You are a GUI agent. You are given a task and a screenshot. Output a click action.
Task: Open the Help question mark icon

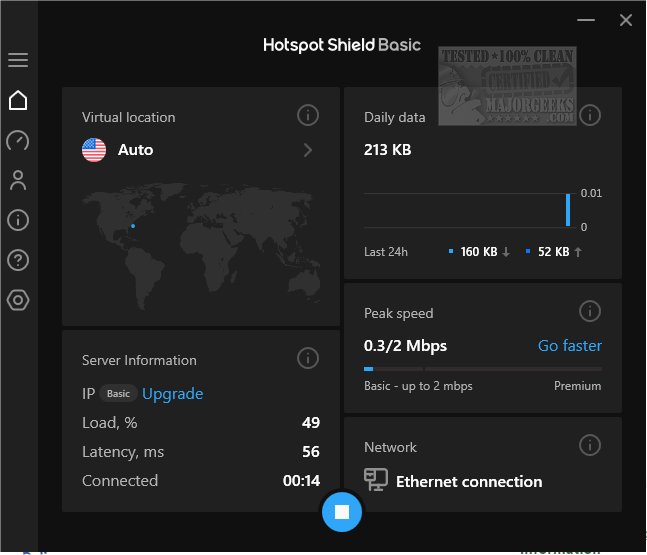18,260
